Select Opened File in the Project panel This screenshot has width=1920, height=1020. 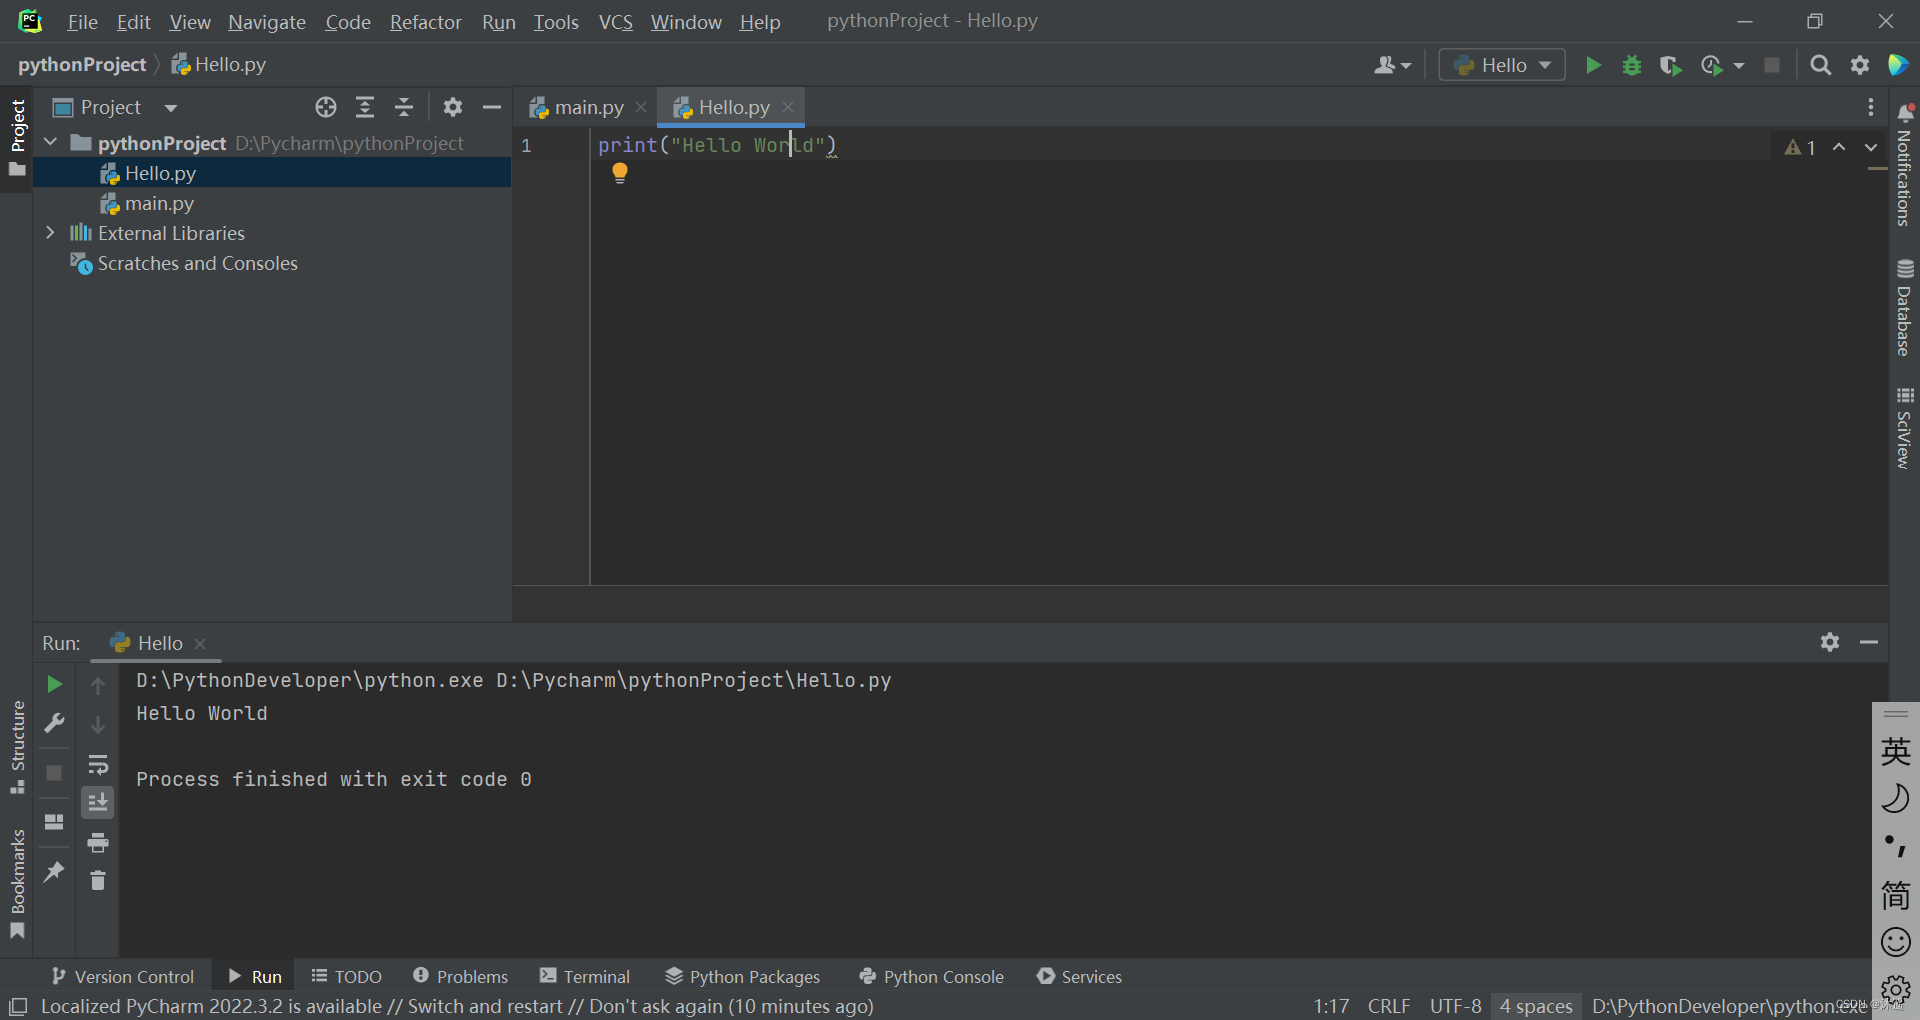(x=325, y=107)
